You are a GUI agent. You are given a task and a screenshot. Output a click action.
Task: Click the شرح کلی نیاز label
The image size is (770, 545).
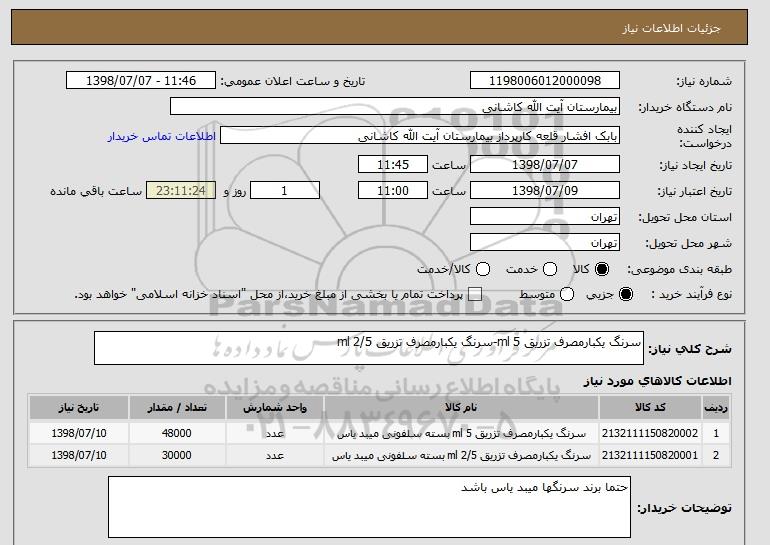tap(690, 349)
